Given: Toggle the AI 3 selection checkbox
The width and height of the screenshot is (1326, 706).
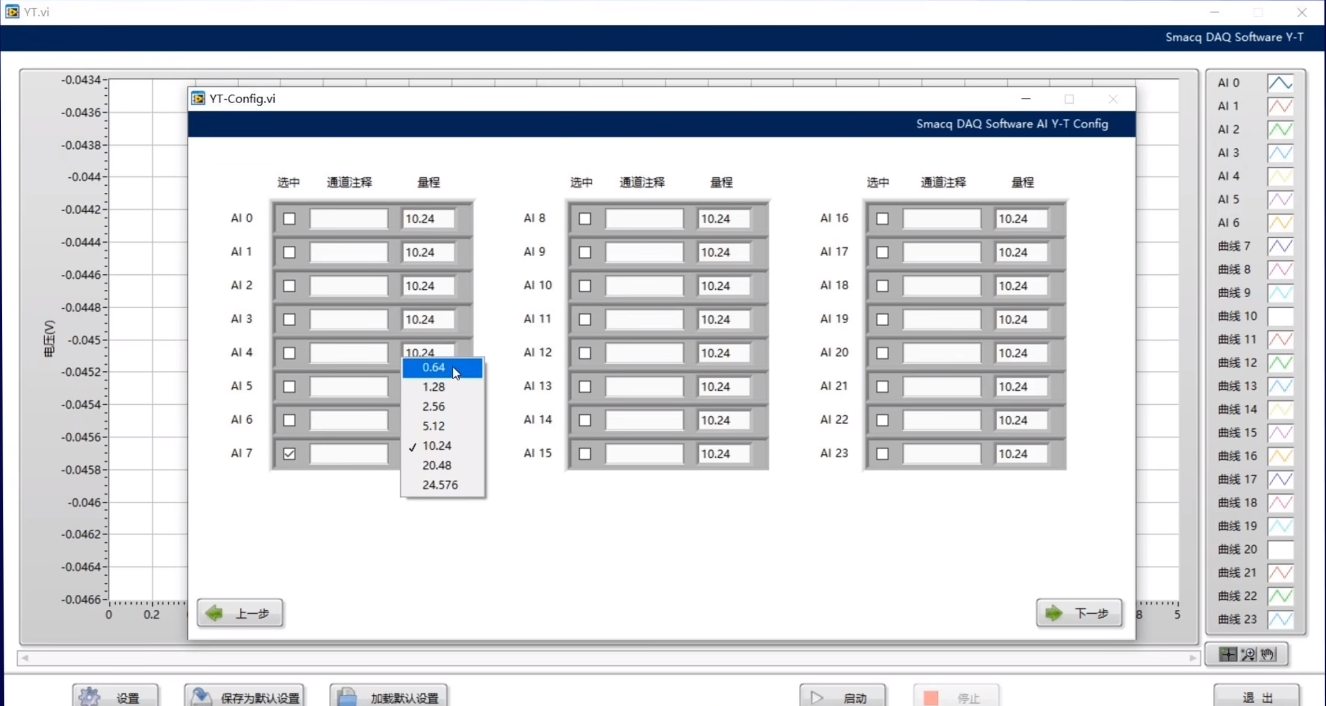Looking at the screenshot, I should point(289,320).
